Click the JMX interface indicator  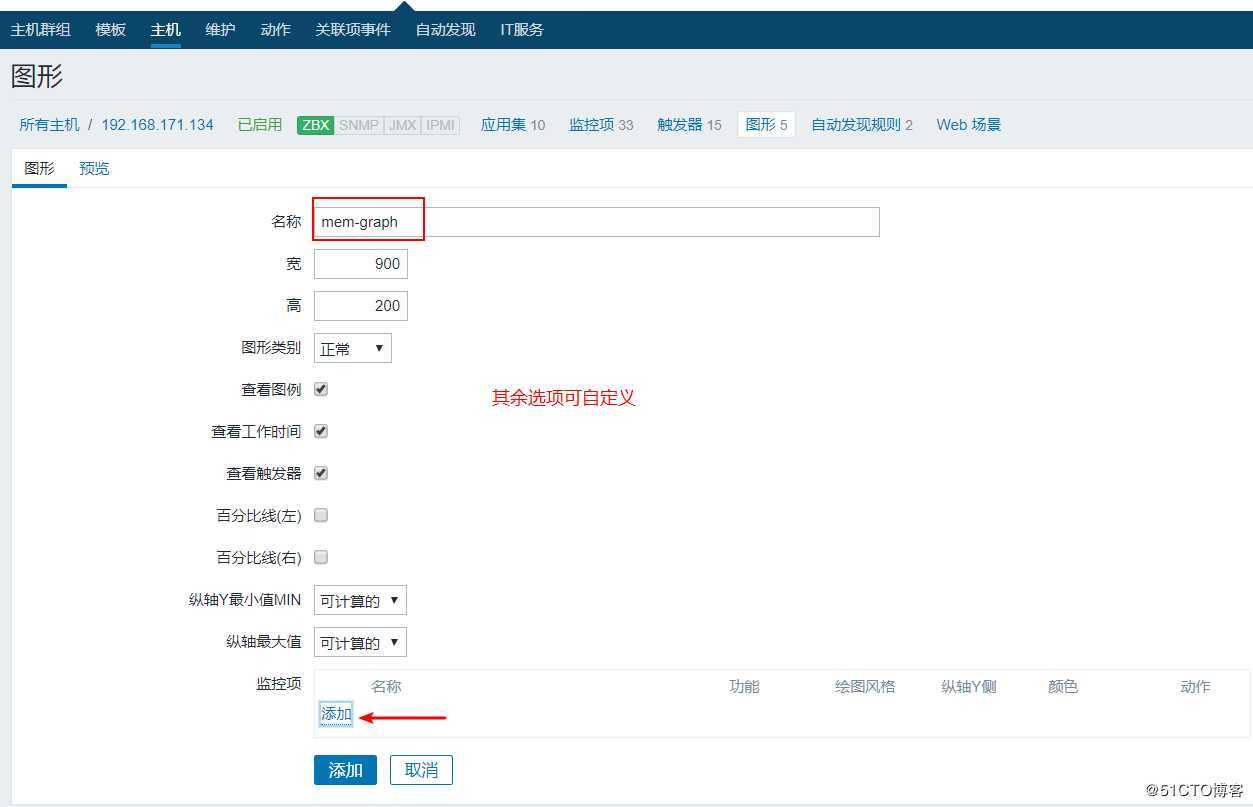point(400,125)
